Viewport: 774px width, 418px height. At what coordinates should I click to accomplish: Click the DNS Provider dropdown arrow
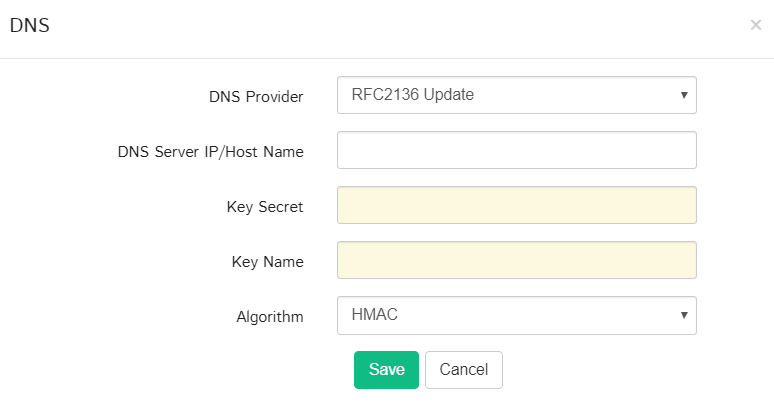[683, 96]
